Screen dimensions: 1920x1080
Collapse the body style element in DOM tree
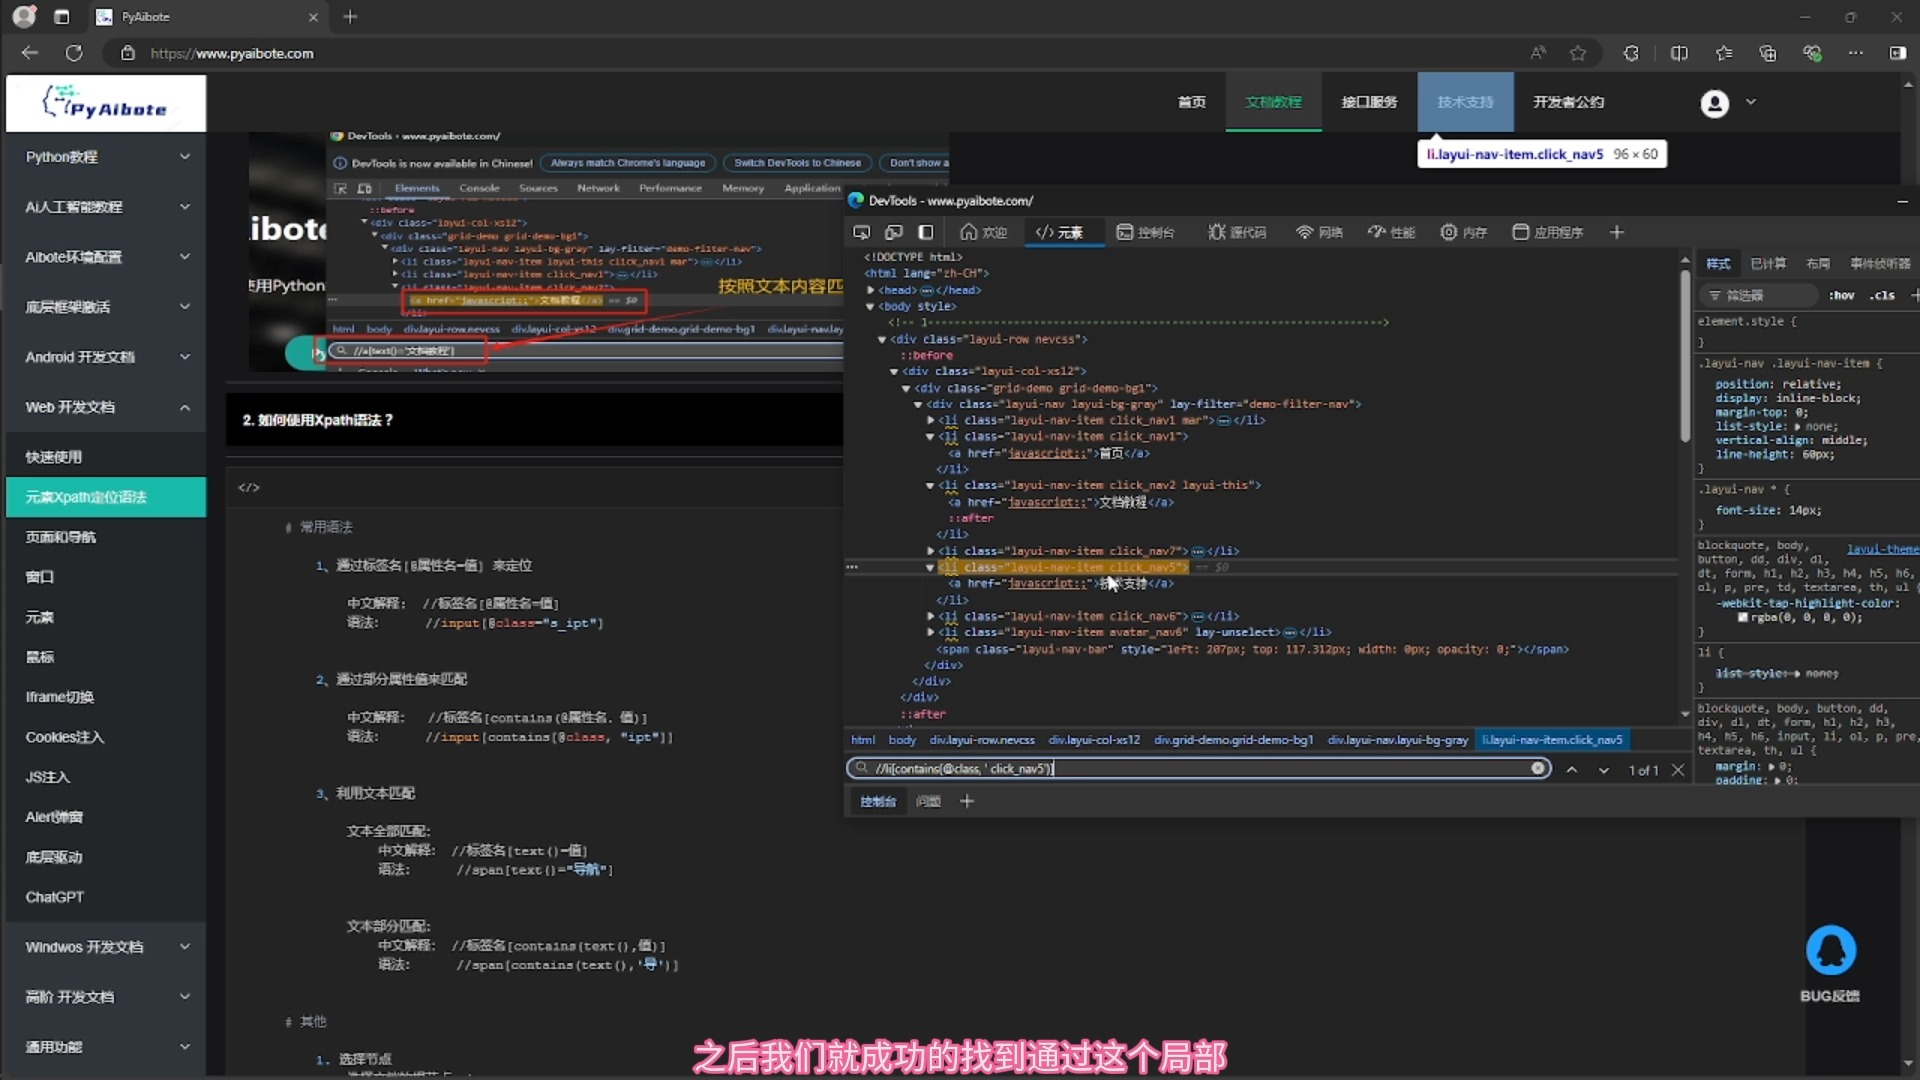[870, 306]
